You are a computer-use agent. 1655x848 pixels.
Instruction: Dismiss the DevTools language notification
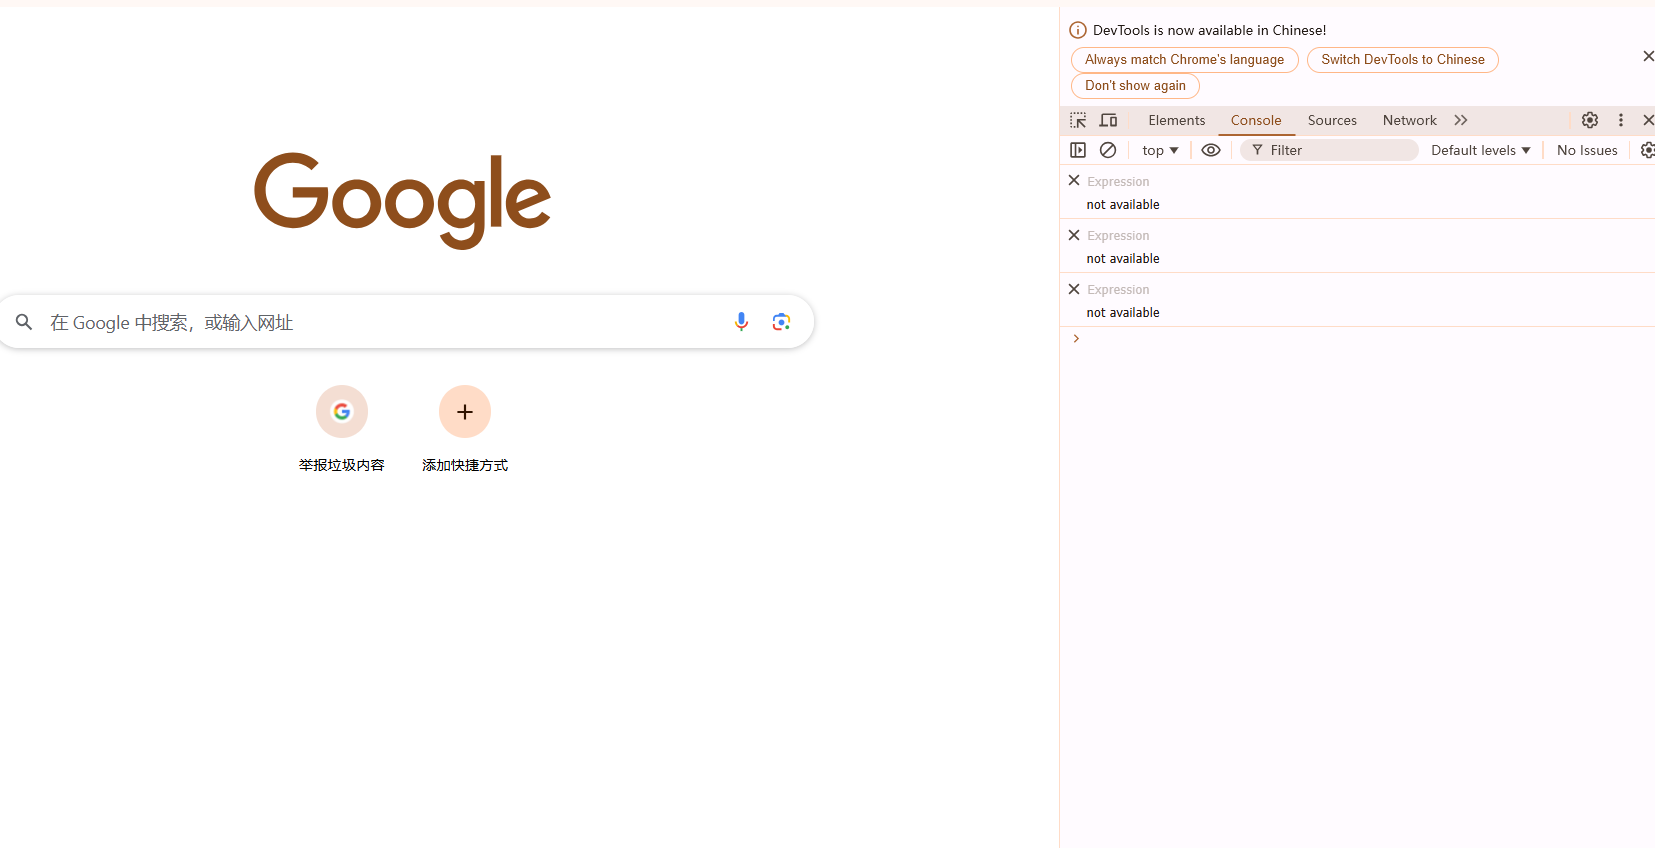[1648, 56]
